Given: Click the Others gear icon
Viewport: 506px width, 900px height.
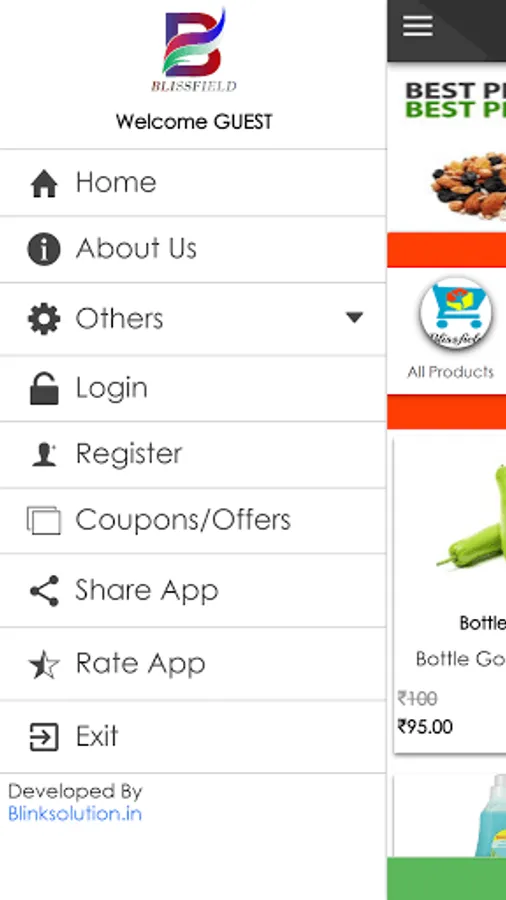Looking at the screenshot, I should [x=44, y=319].
